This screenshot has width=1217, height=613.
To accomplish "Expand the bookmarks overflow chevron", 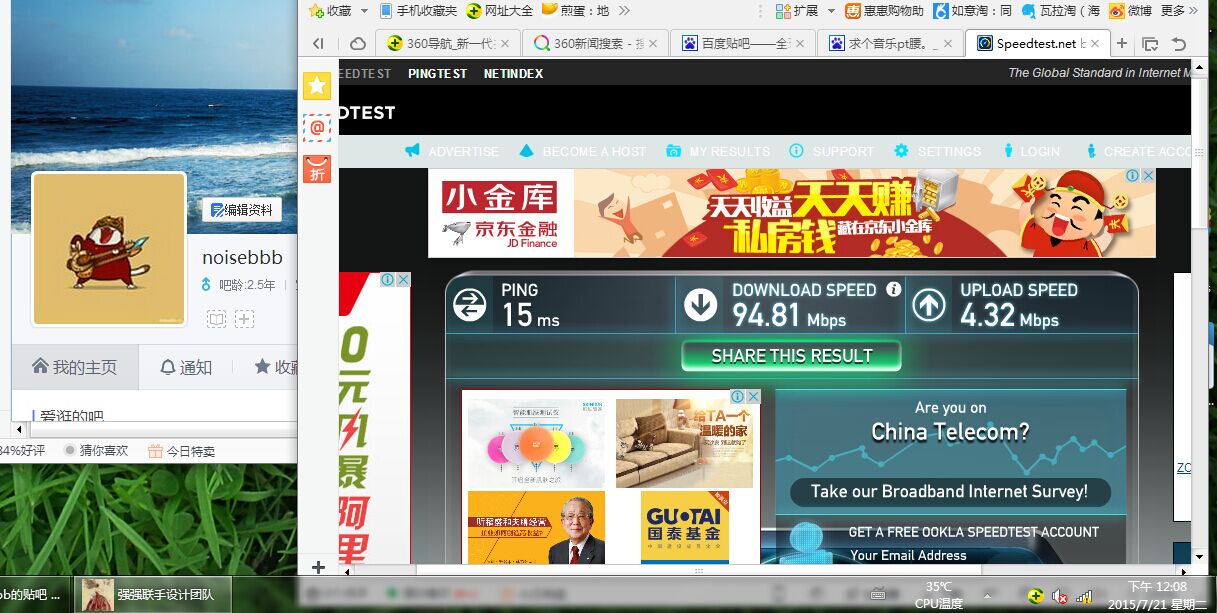I will [624, 11].
